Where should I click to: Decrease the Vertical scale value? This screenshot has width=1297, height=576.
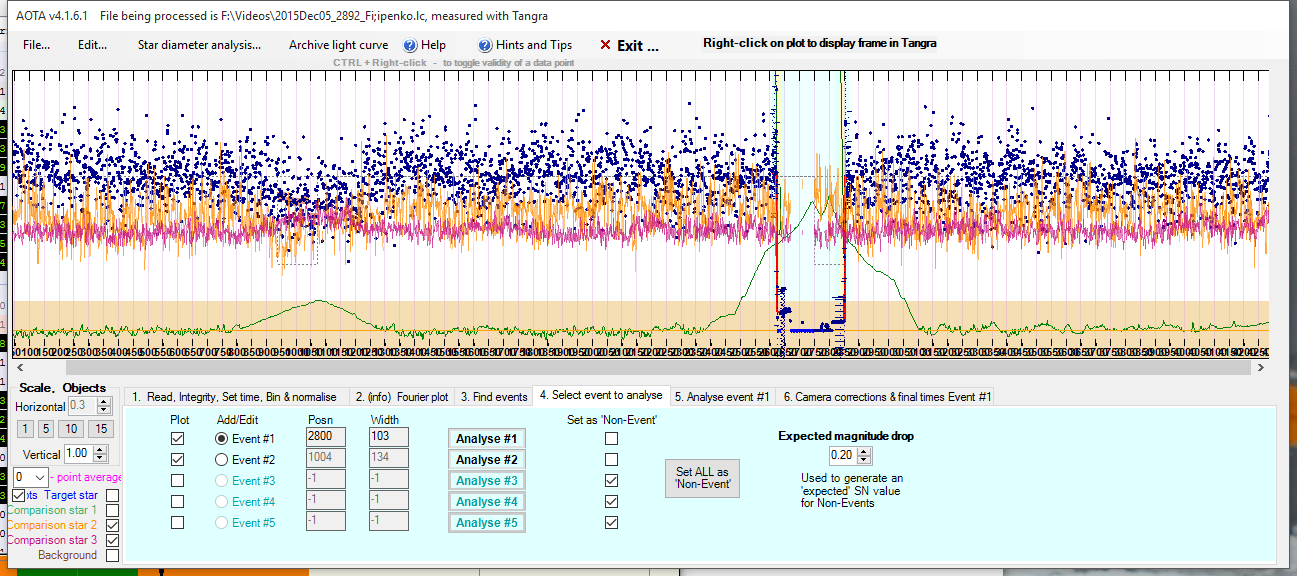coord(99,458)
